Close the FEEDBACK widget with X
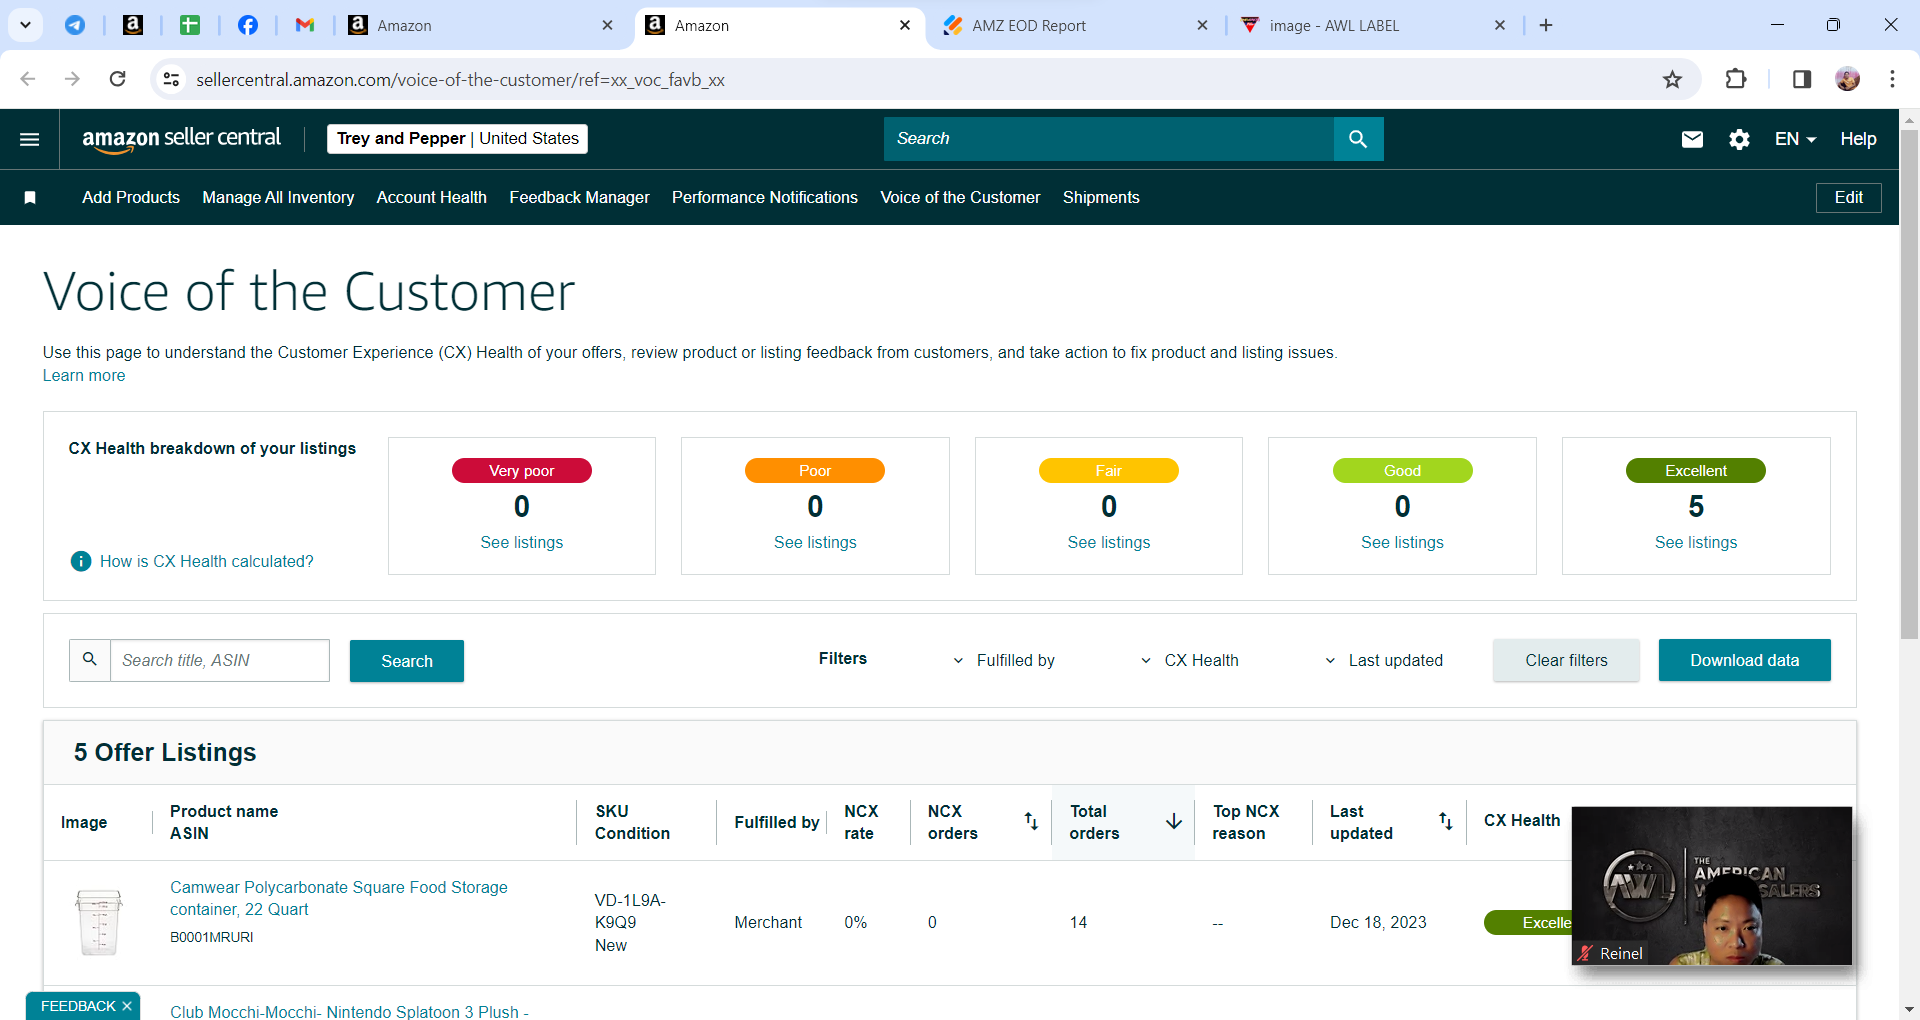Image resolution: width=1920 pixels, height=1020 pixels. [127, 1006]
